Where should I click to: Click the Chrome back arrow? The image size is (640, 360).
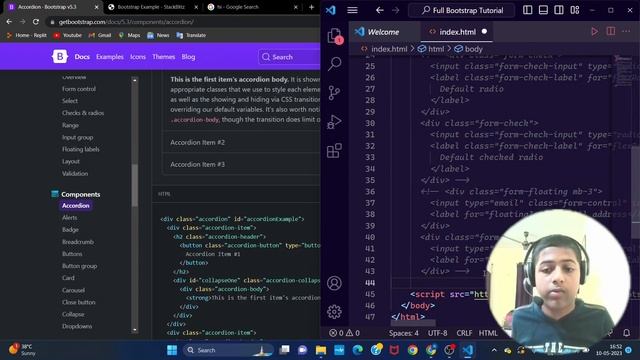tap(9, 22)
